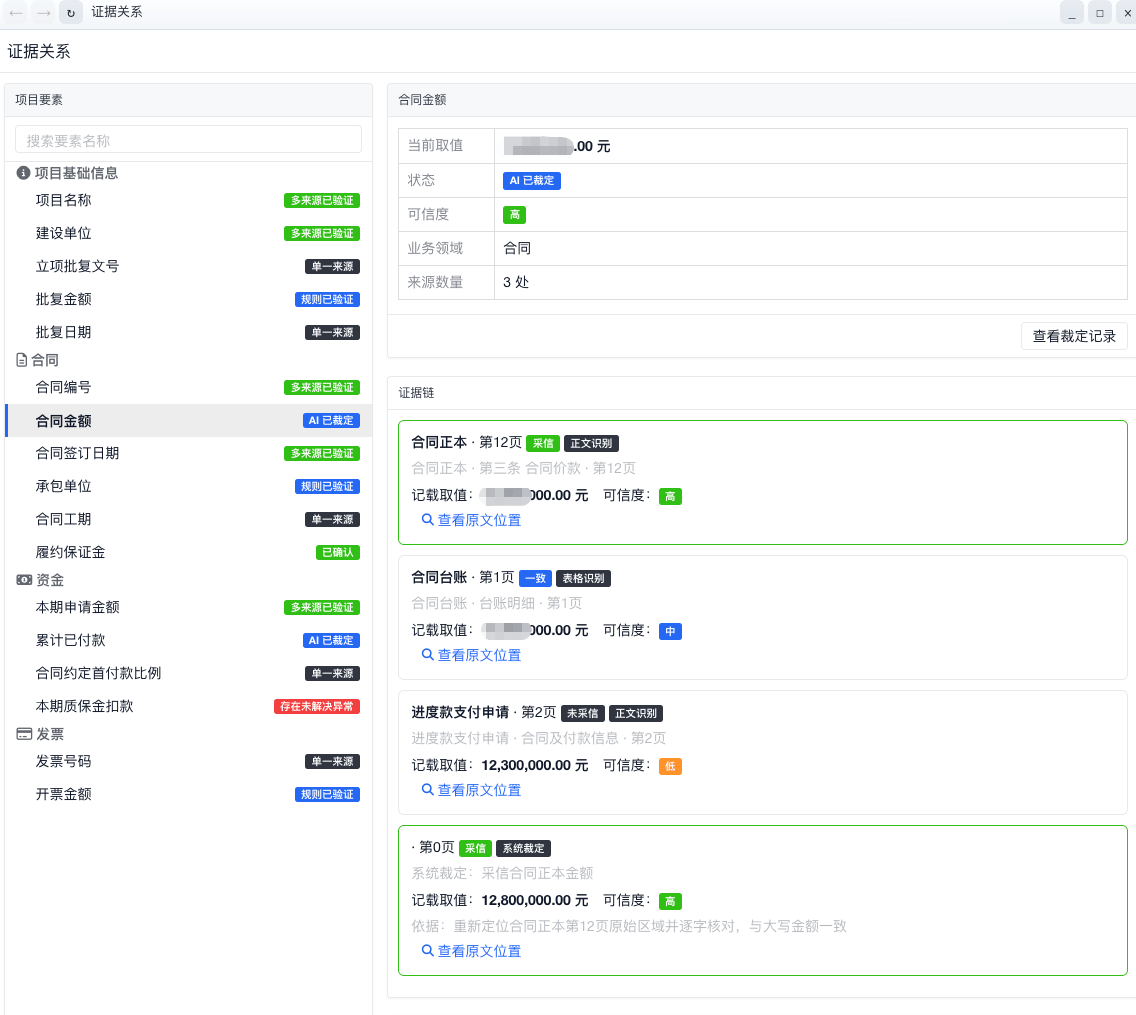Click the 存在未解决异常 red badge
The width and height of the screenshot is (1136, 1015).
317,706
